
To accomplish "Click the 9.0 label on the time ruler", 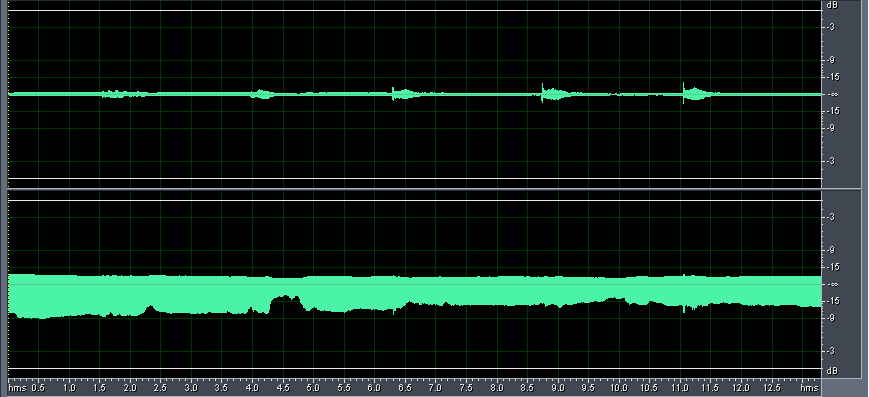I will 558,388.
